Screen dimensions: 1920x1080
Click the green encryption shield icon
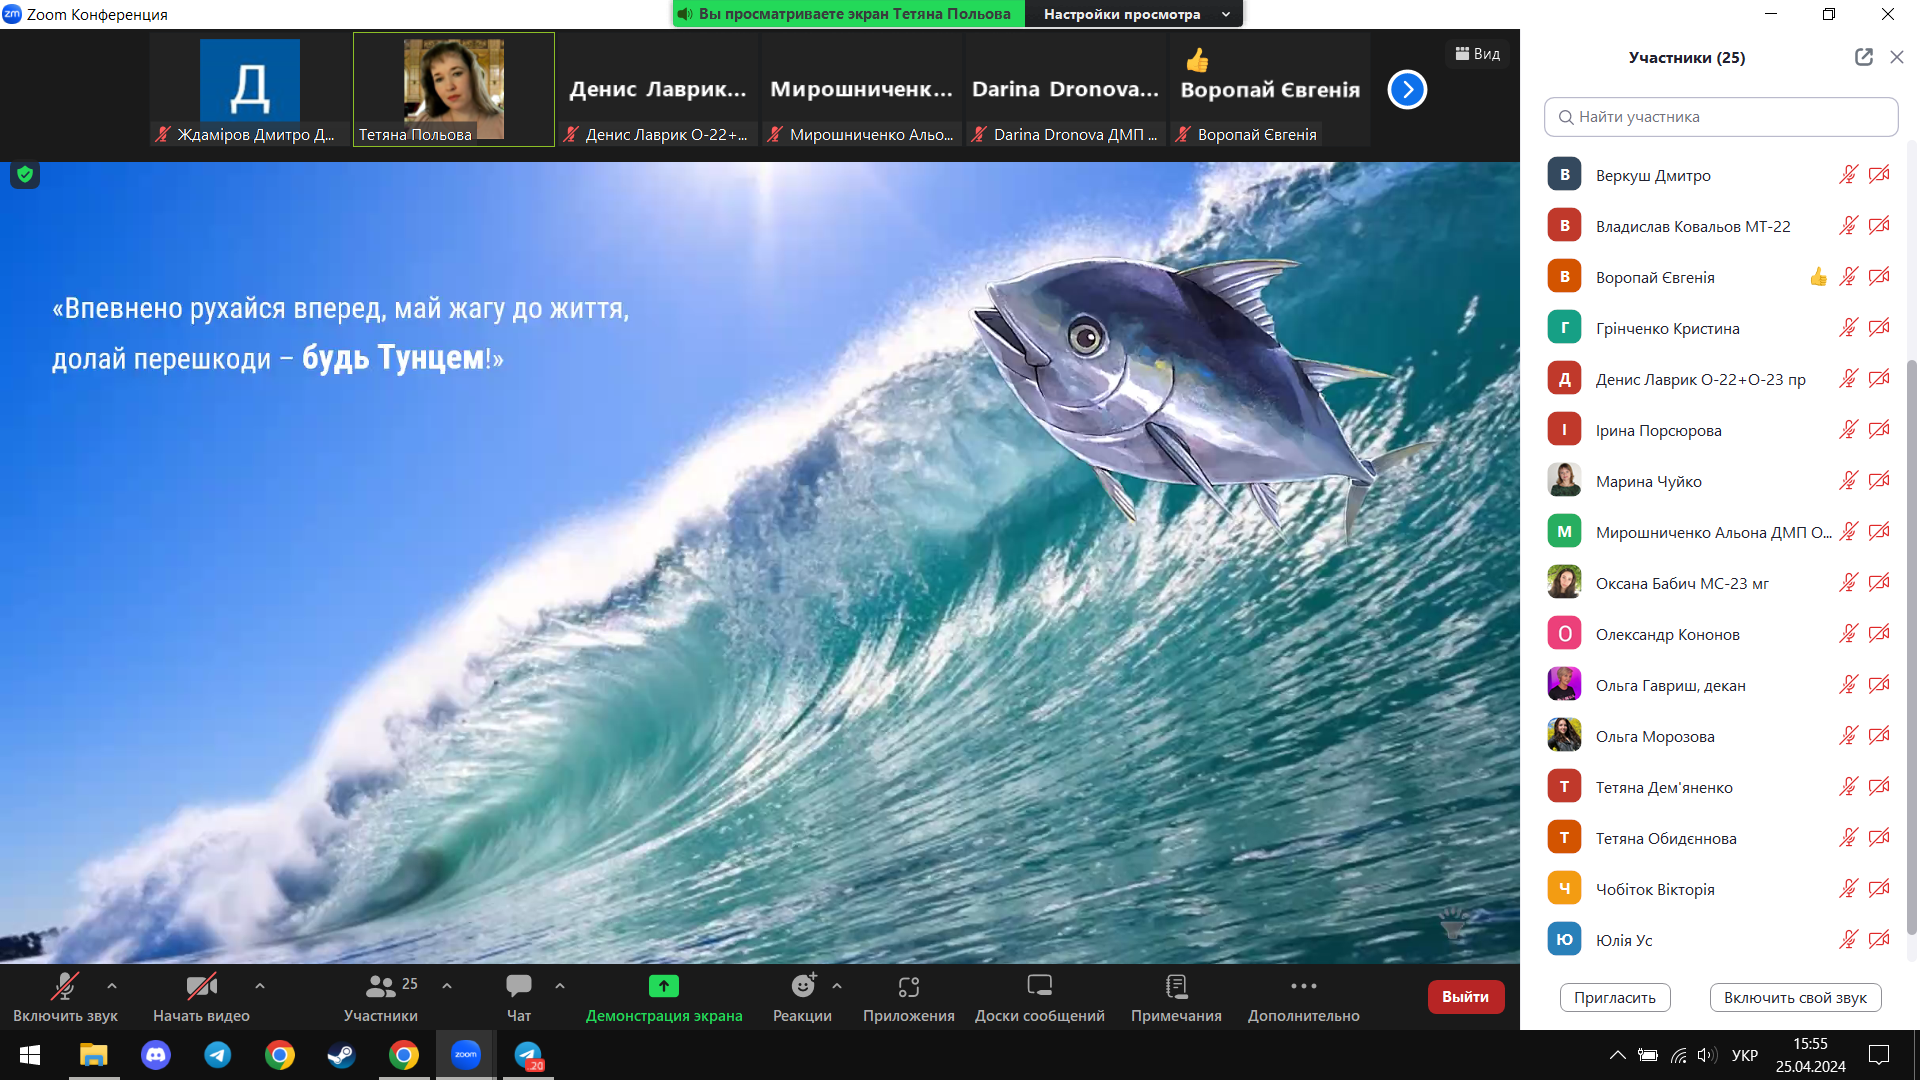coord(25,175)
